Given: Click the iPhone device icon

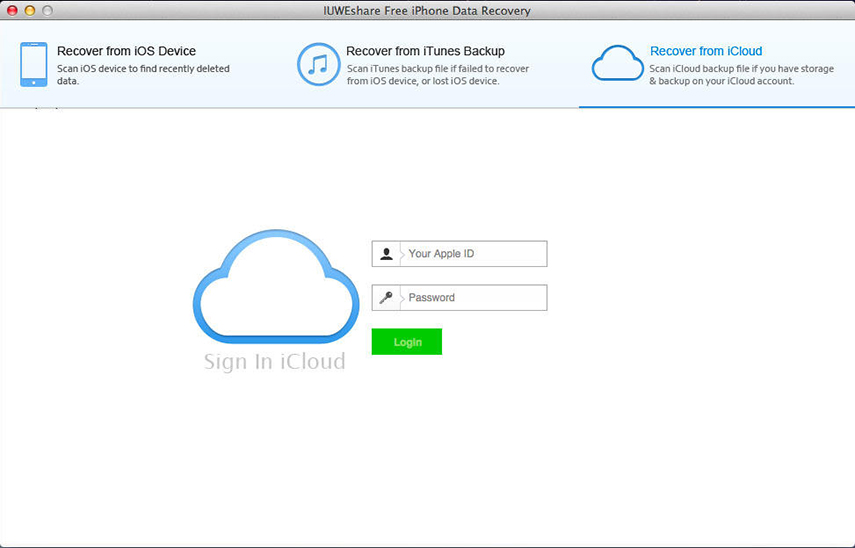Looking at the screenshot, I should pyautogui.click(x=34, y=64).
